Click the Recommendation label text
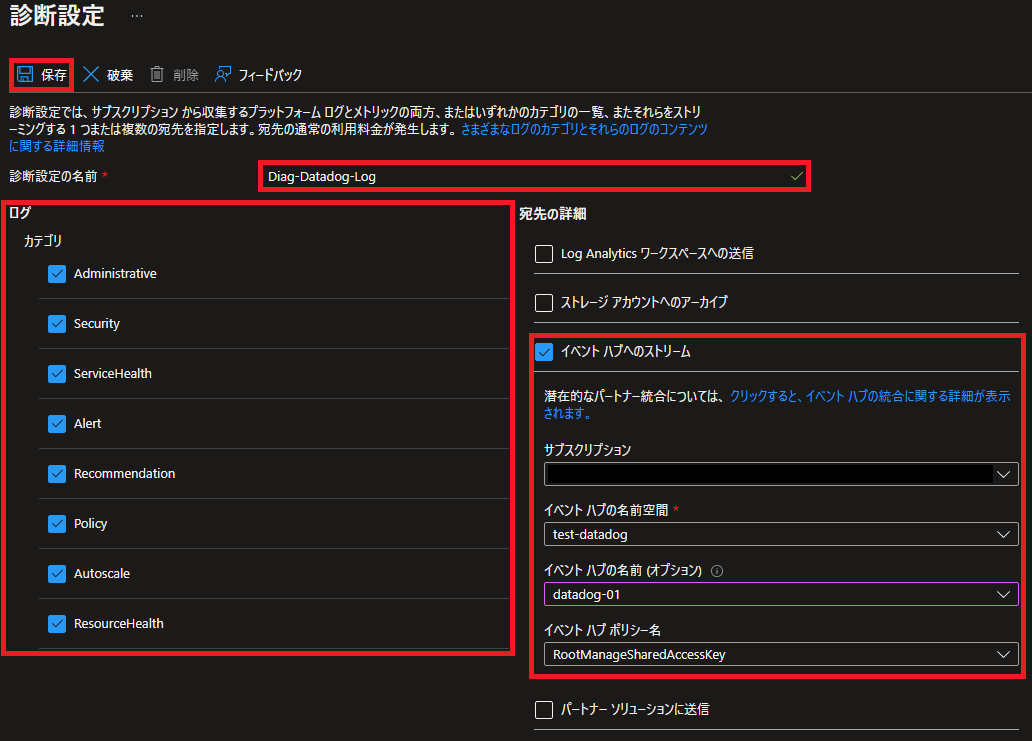 tap(124, 474)
